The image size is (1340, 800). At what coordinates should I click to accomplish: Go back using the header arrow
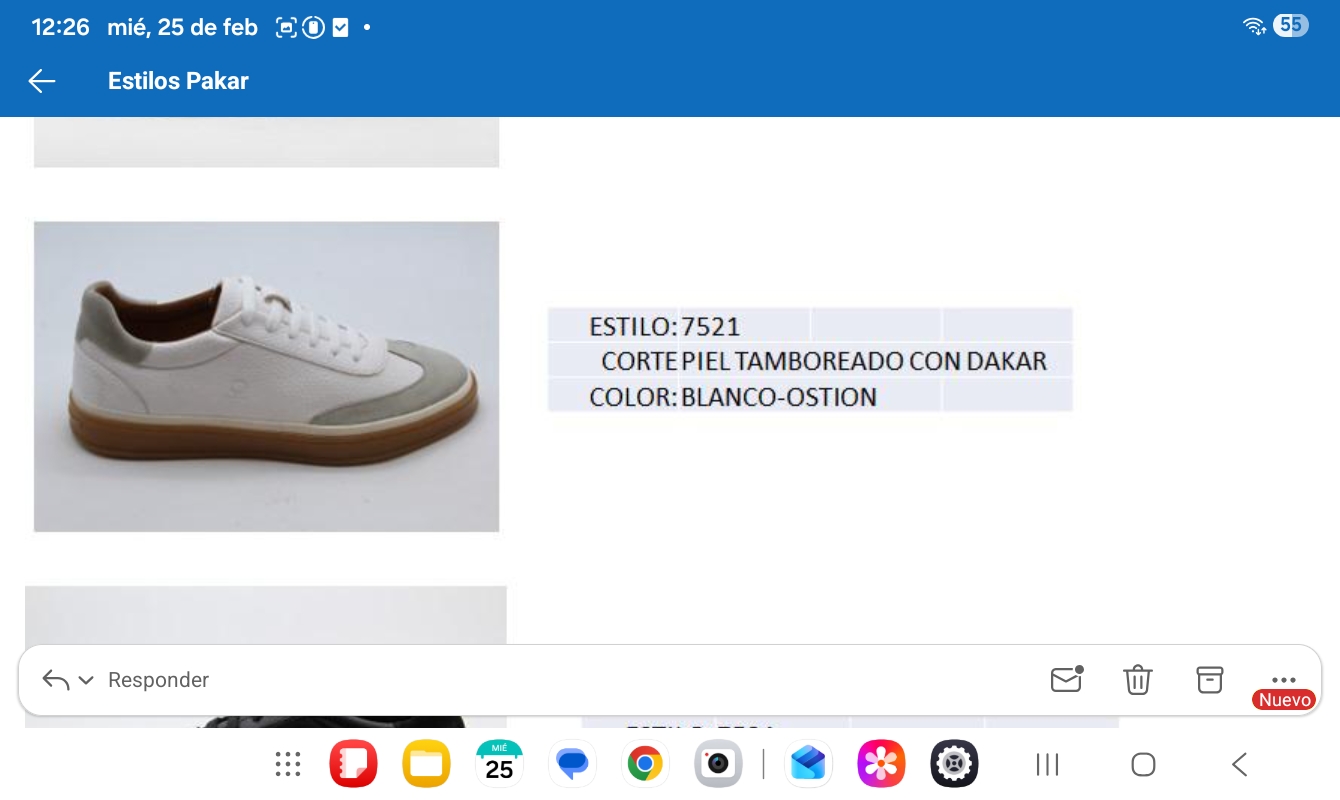click(42, 81)
